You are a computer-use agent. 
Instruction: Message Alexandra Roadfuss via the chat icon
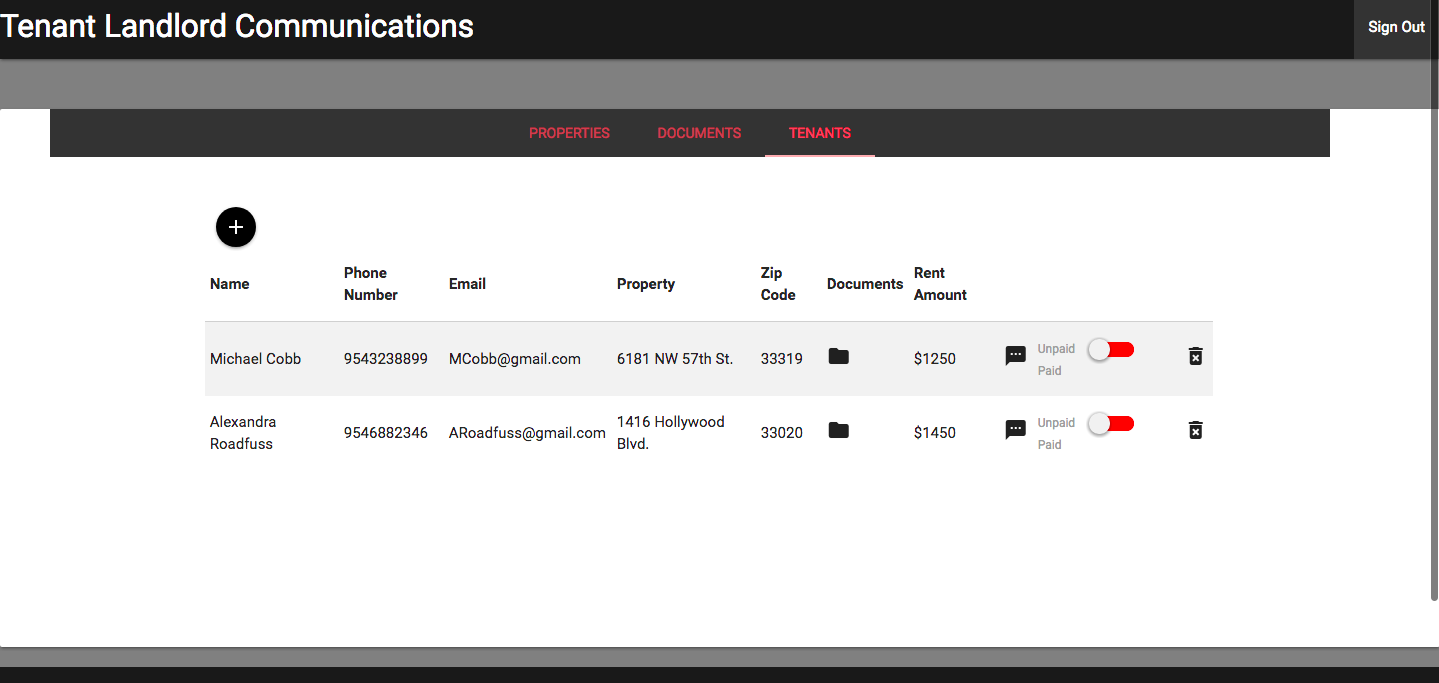(x=1015, y=429)
